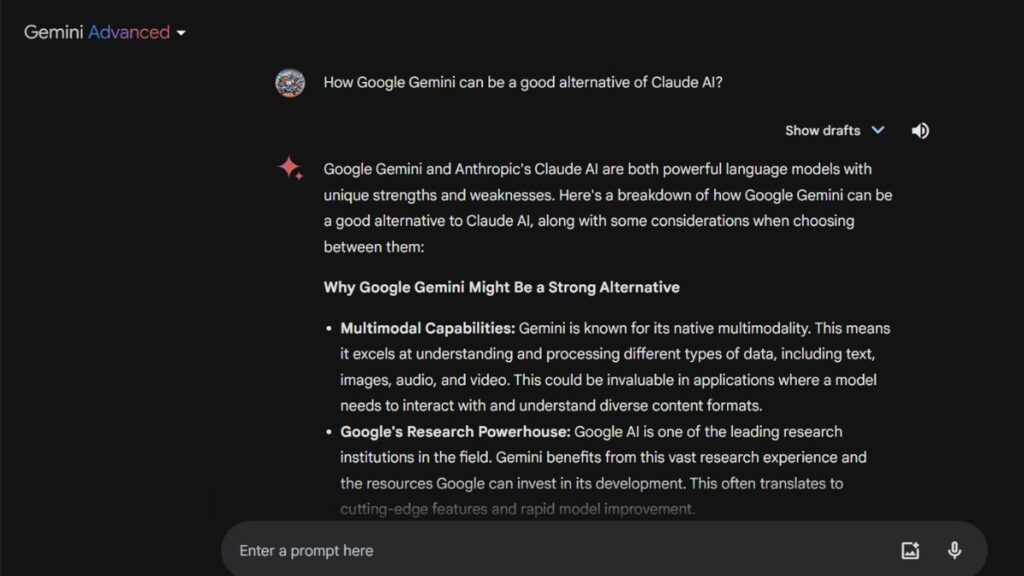Image resolution: width=1024 pixels, height=576 pixels.
Task: Select the Gemini Advanced header menu
Action: point(104,32)
